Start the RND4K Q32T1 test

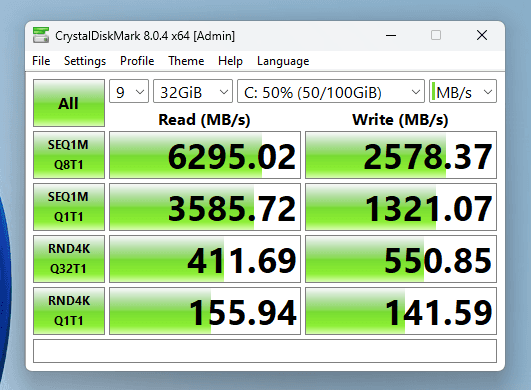pos(69,259)
